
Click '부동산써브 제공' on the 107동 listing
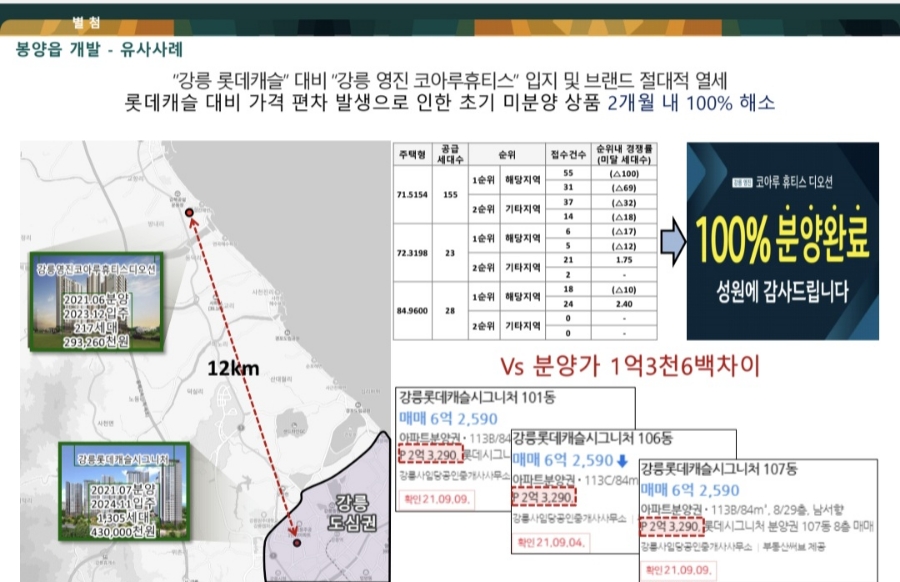[794, 547]
